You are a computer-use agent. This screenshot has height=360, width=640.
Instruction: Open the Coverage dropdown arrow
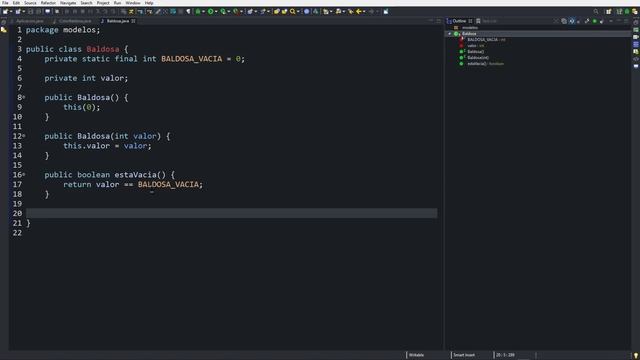click(x=229, y=11)
